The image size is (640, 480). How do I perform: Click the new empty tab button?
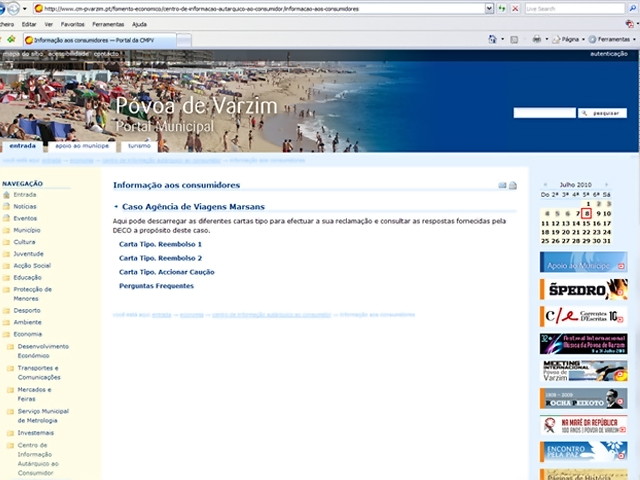[x=184, y=40]
